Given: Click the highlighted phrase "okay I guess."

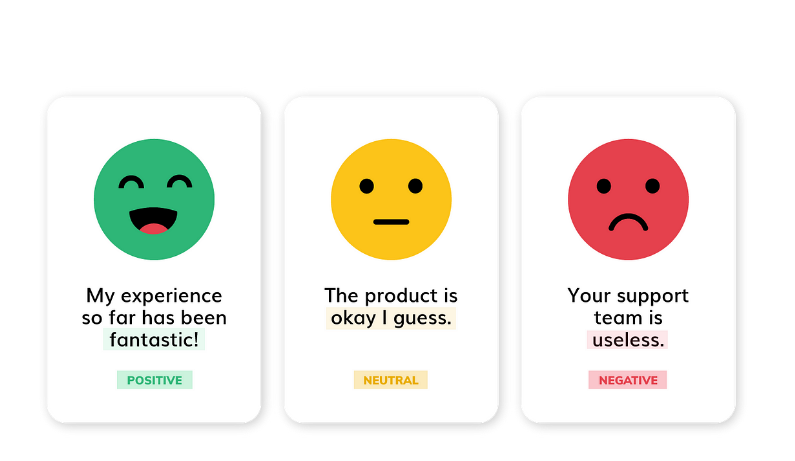Looking at the screenshot, I should pos(391,318).
